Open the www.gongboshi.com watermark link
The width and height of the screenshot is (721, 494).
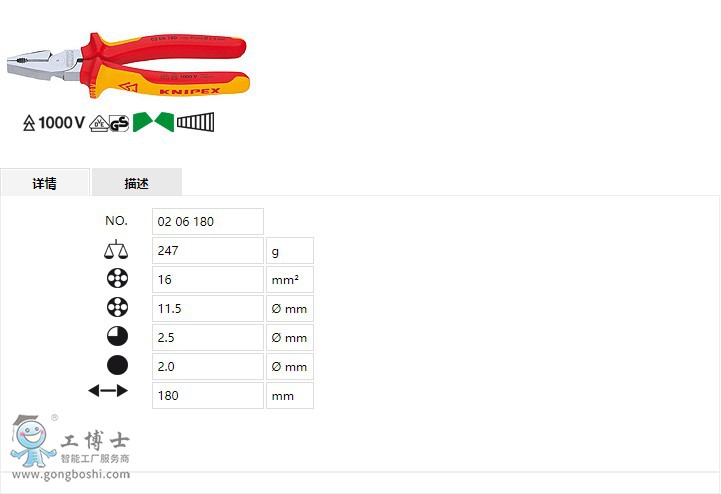pos(71,474)
